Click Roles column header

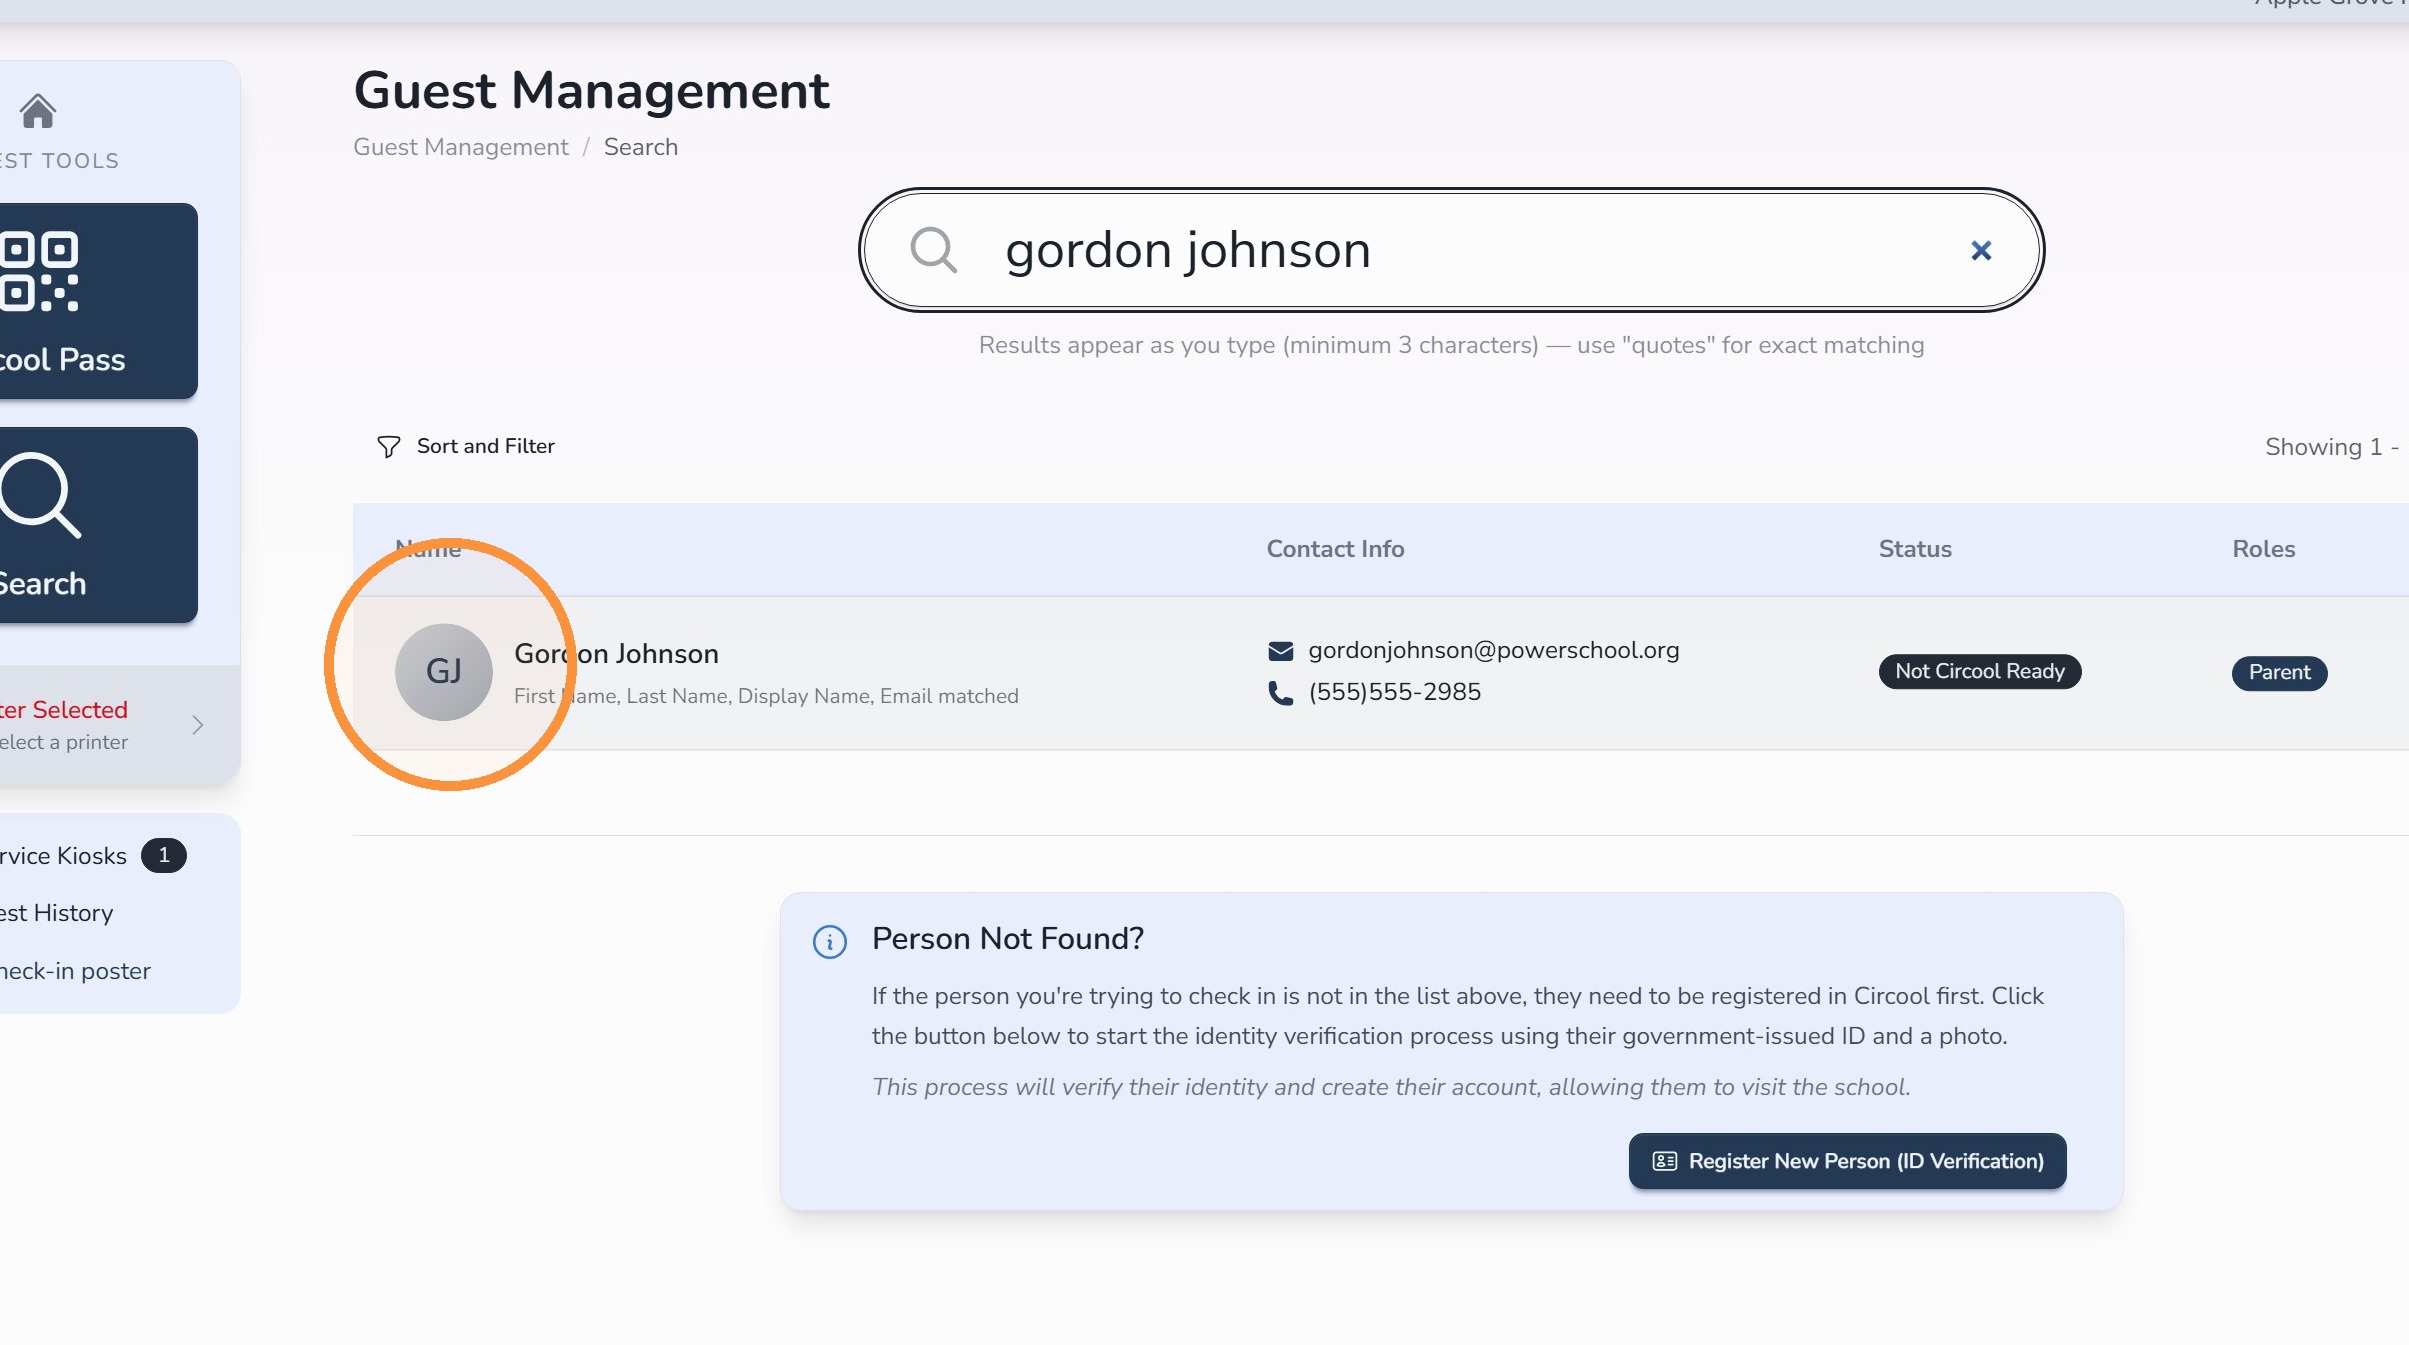(2264, 549)
